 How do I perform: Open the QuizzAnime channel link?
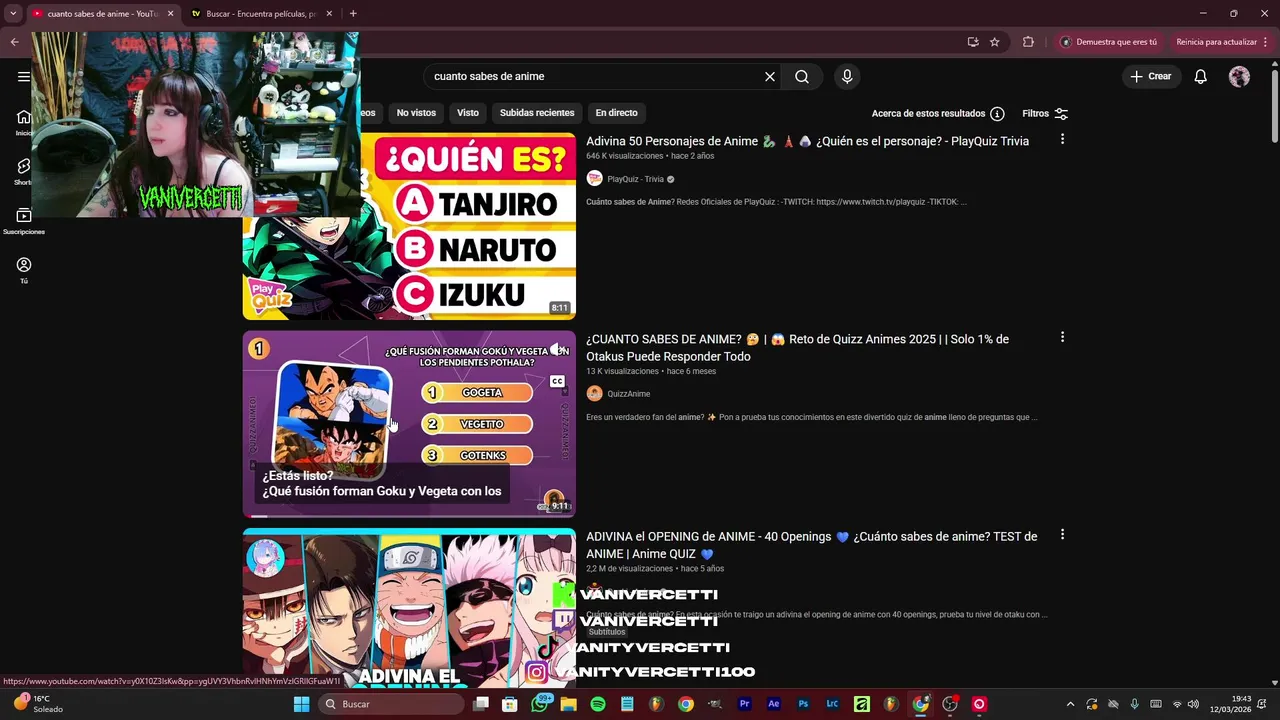coord(628,394)
